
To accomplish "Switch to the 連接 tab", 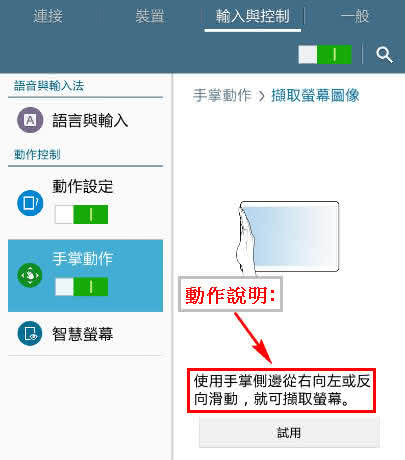I will coord(48,16).
